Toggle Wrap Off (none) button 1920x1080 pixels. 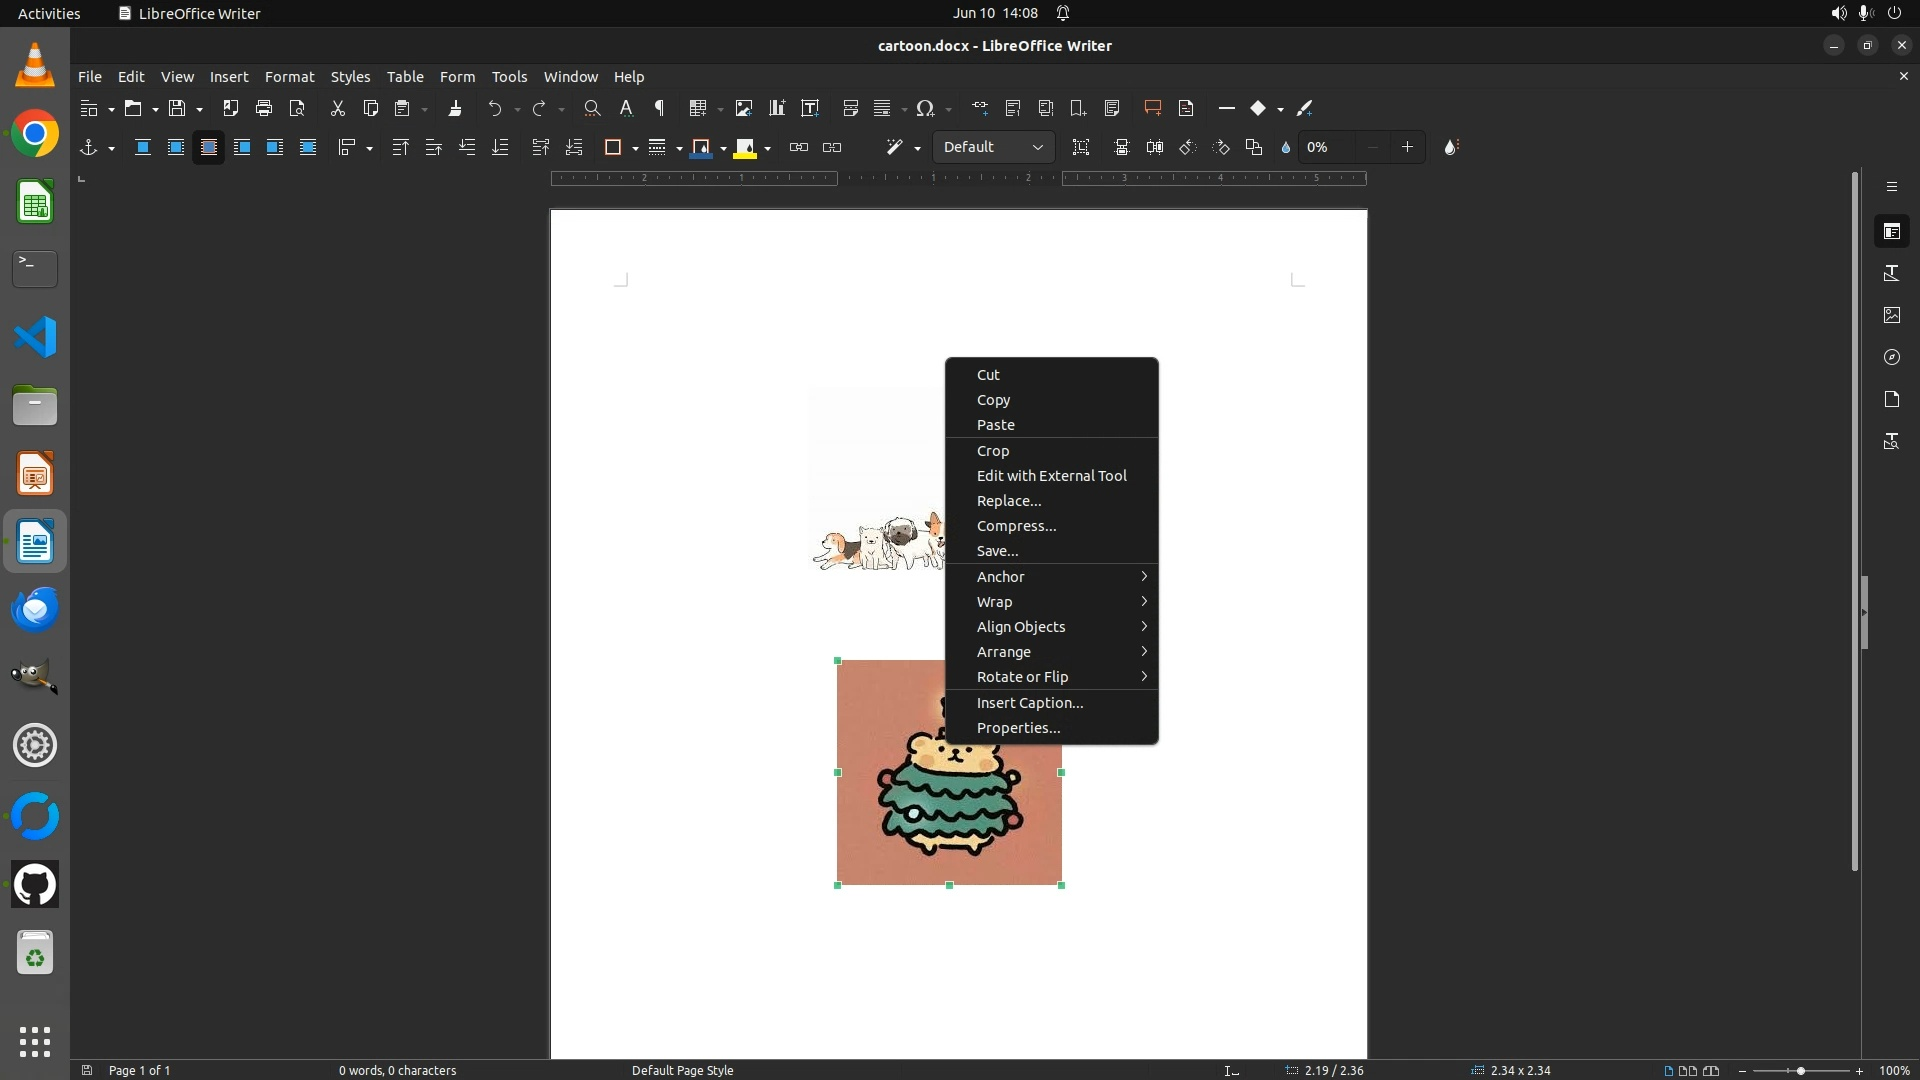tap(143, 147)
